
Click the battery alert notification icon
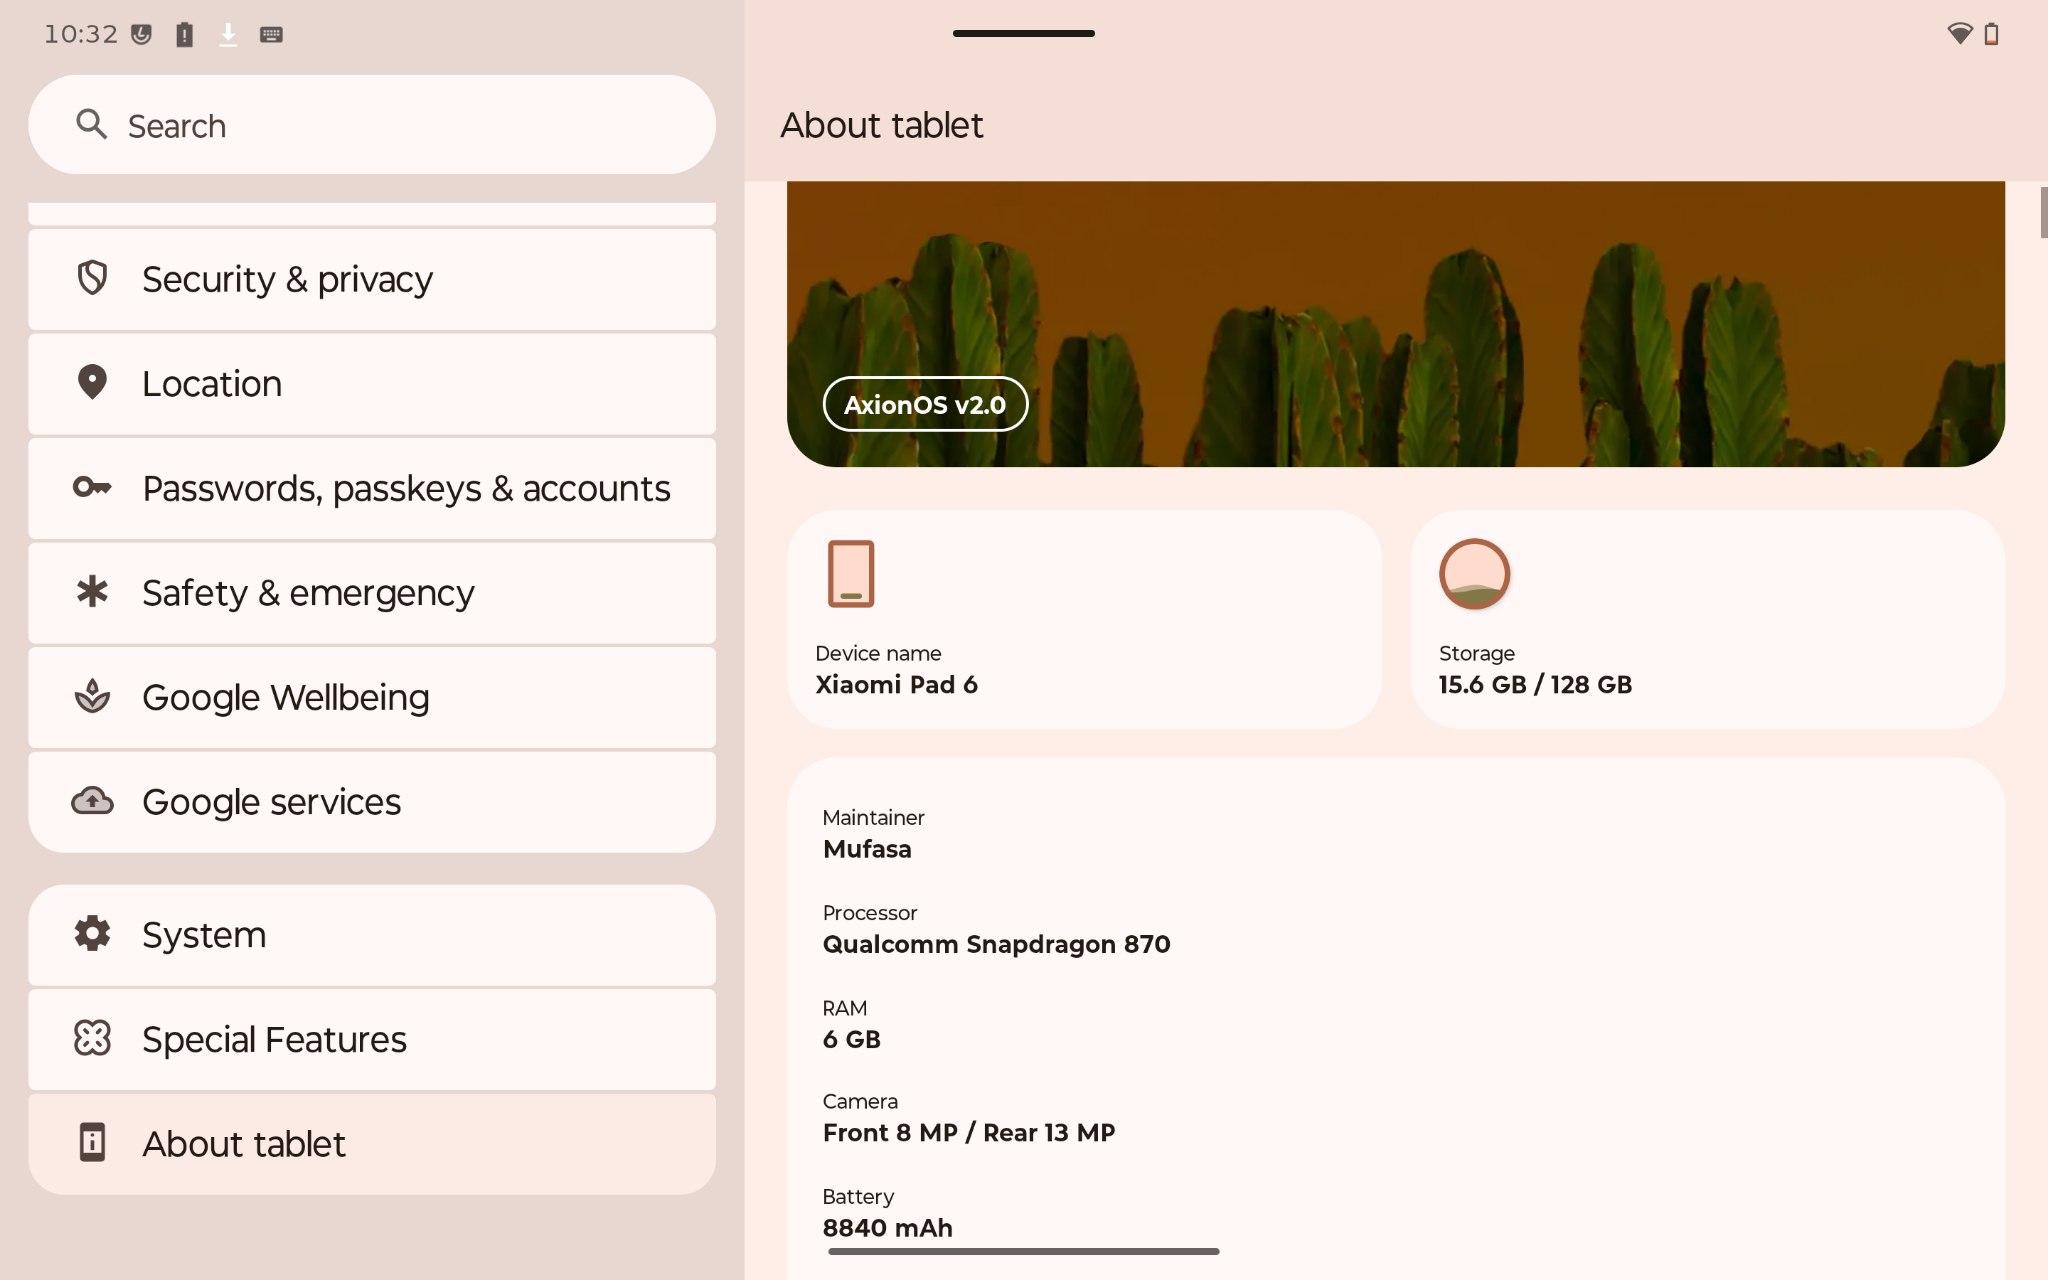184,34
